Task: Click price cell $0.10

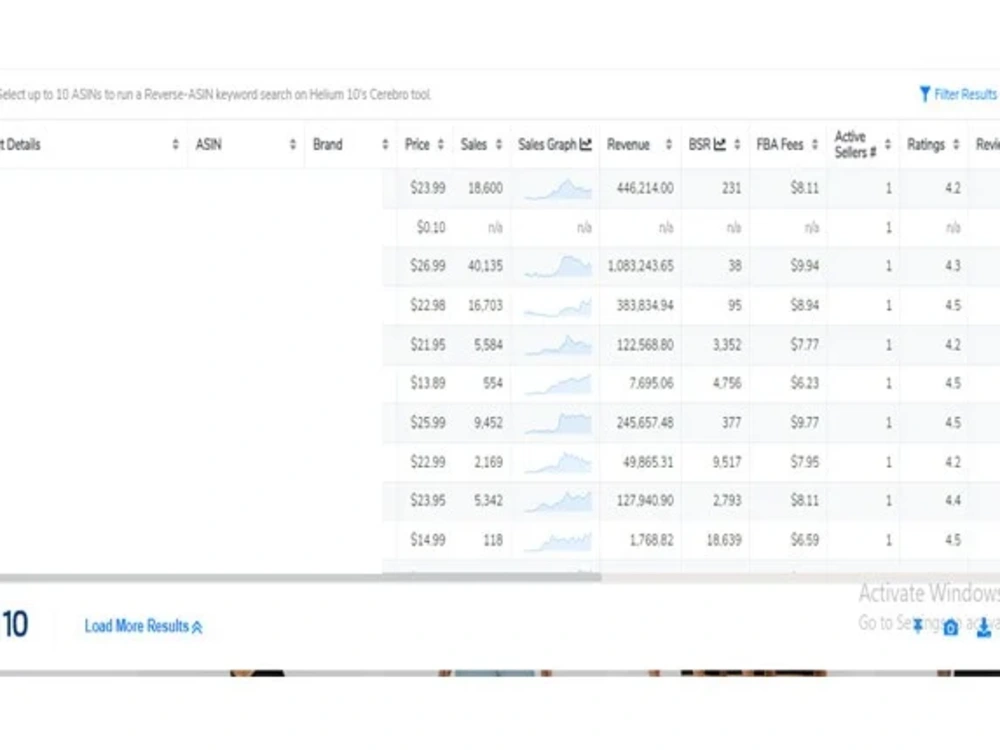Action: pos(431,228)
